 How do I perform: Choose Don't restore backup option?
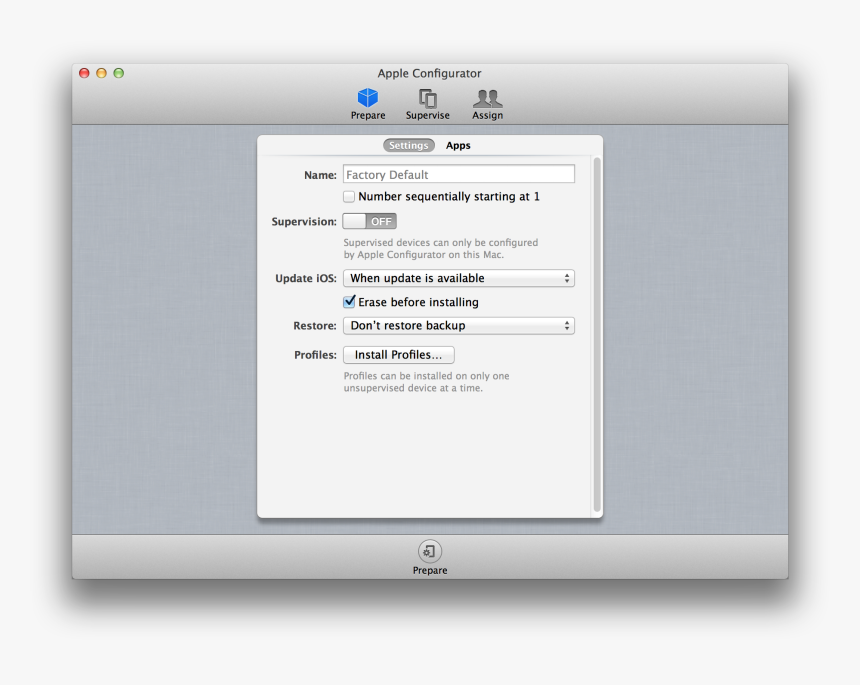click(x=458, y=325)
